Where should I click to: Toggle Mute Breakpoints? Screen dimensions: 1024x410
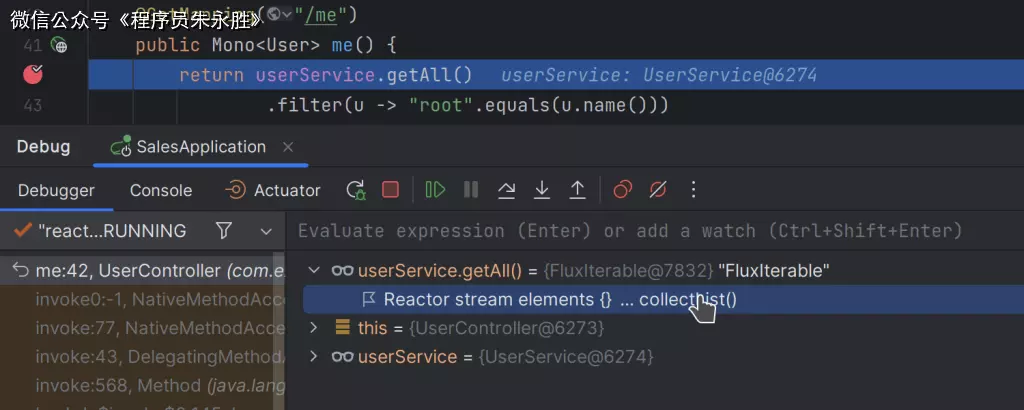tap(658, 190)
